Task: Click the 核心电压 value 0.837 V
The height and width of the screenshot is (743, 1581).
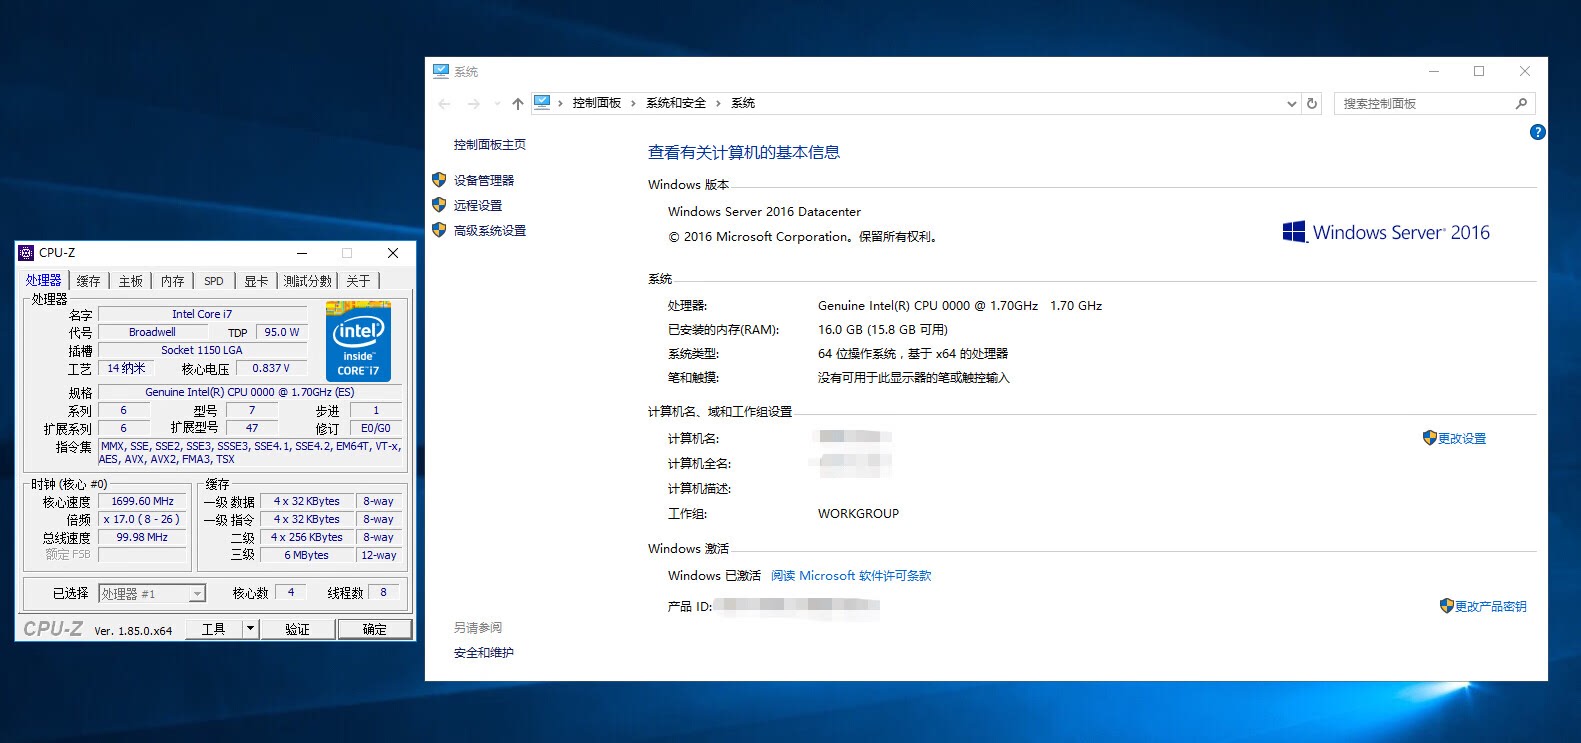Action: (271, 368)
